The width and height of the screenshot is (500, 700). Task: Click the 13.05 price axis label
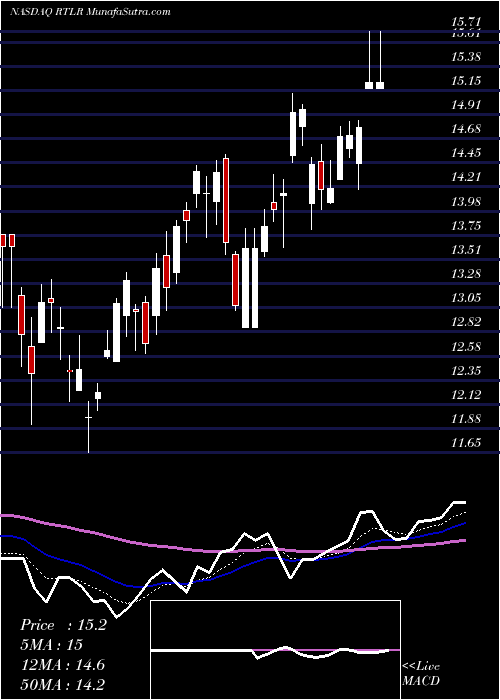[x=466, y=298]
